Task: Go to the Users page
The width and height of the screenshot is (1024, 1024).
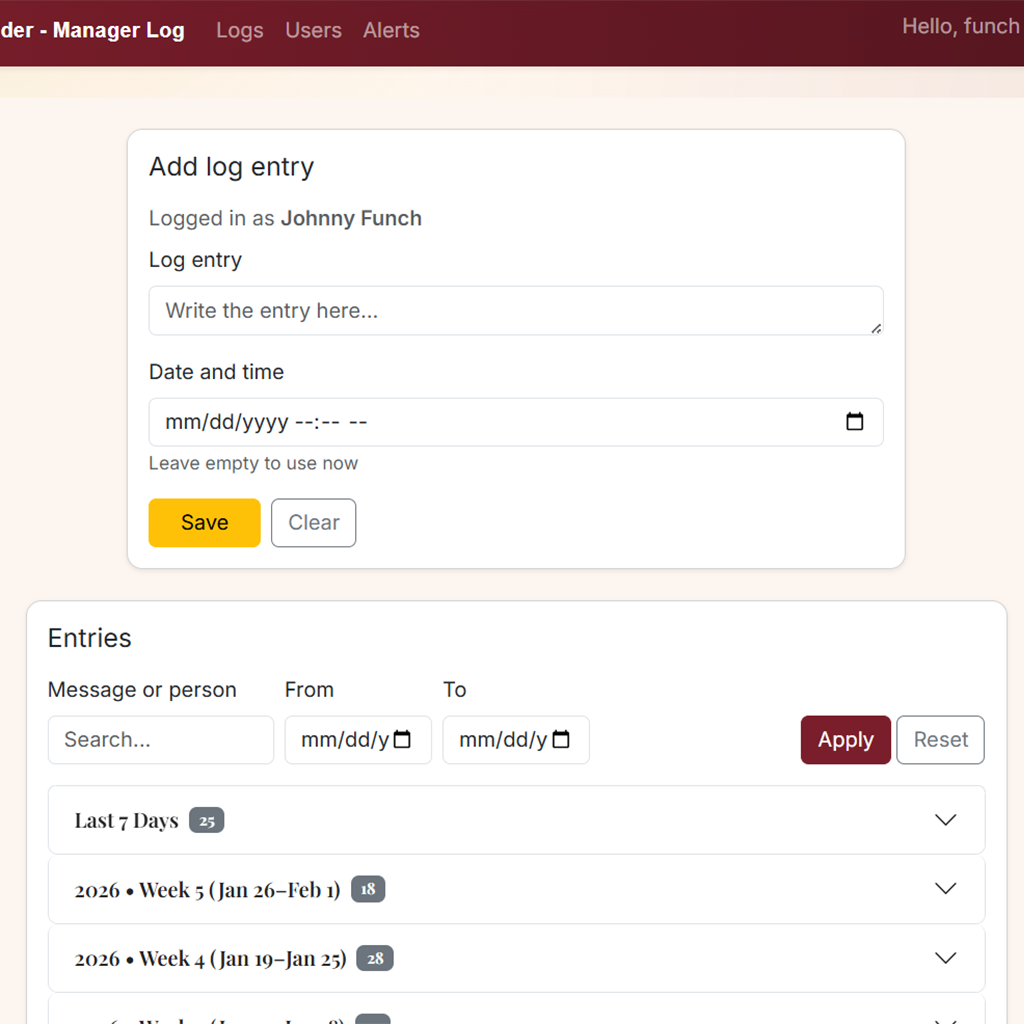Action: 313,30
